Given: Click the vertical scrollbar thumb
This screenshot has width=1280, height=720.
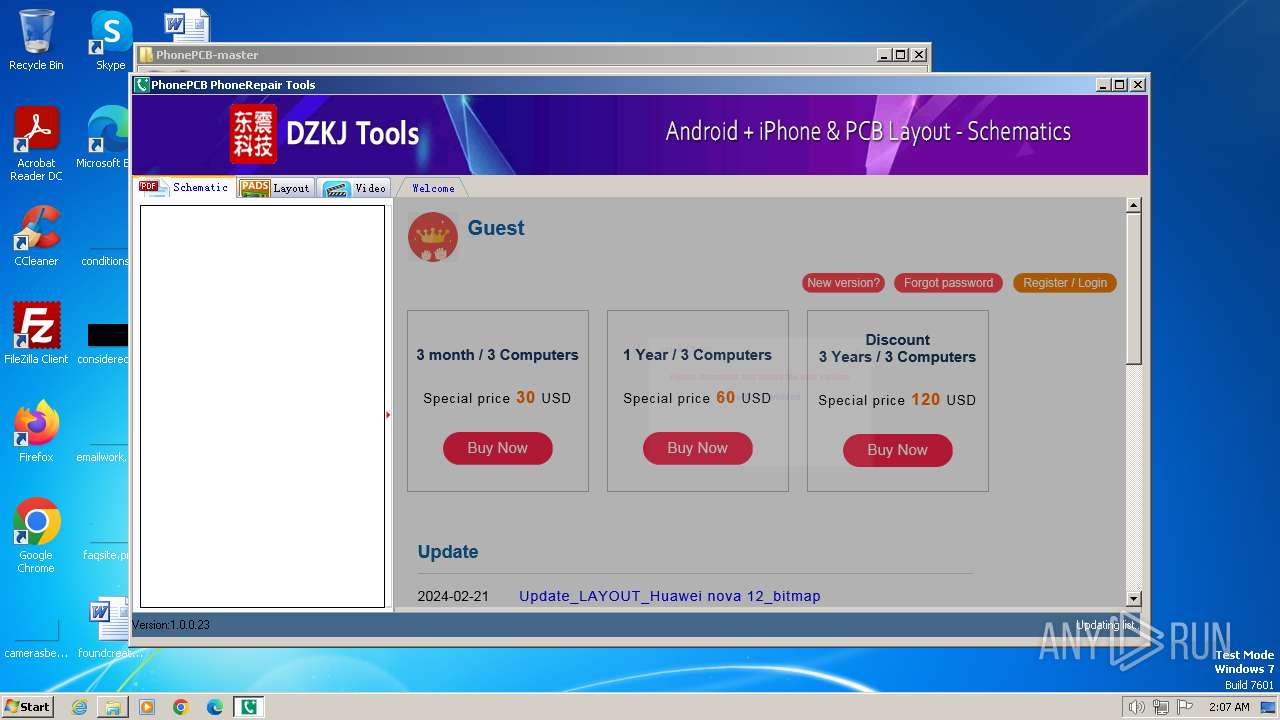Looking at the screenshot, I should [x=1133, y=288].
